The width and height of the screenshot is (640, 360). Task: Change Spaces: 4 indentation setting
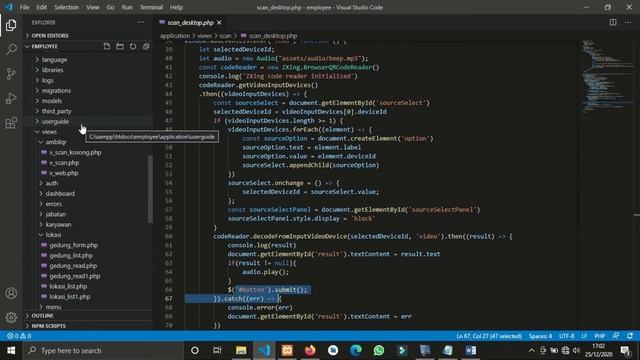click(x=540, y=336)
